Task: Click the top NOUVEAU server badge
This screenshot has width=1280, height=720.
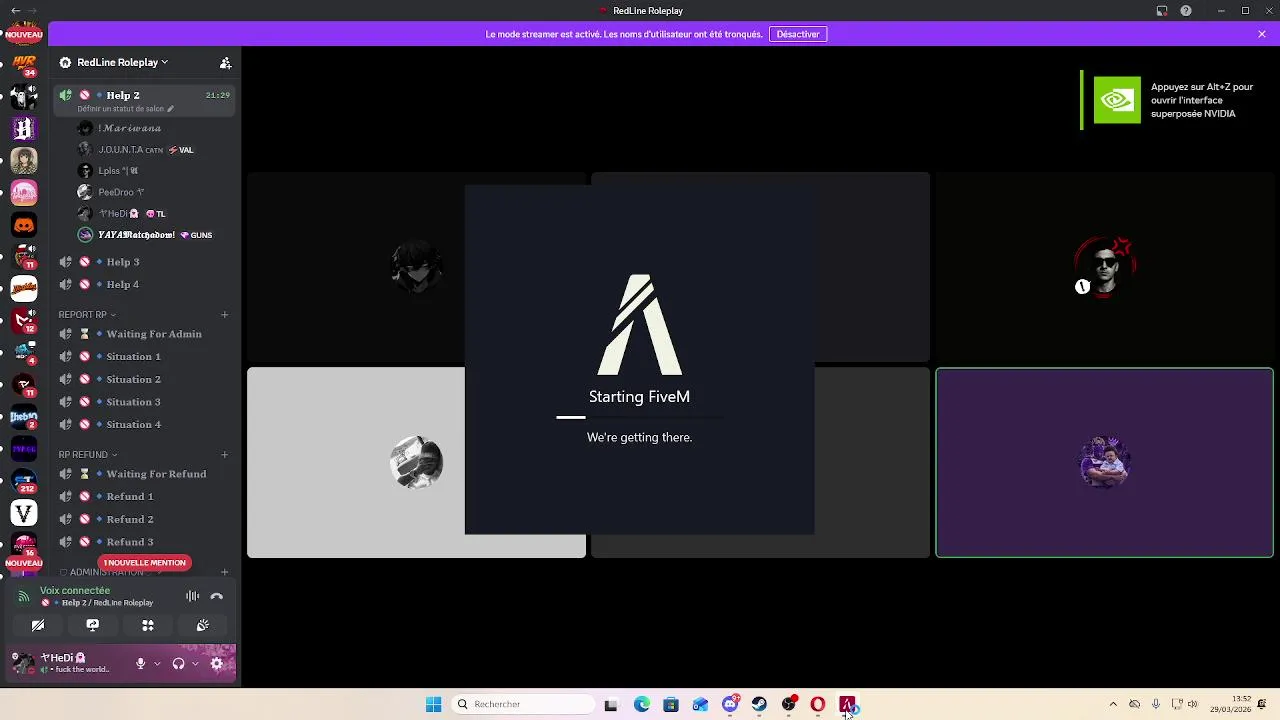Action: click(x=24, y=34)
